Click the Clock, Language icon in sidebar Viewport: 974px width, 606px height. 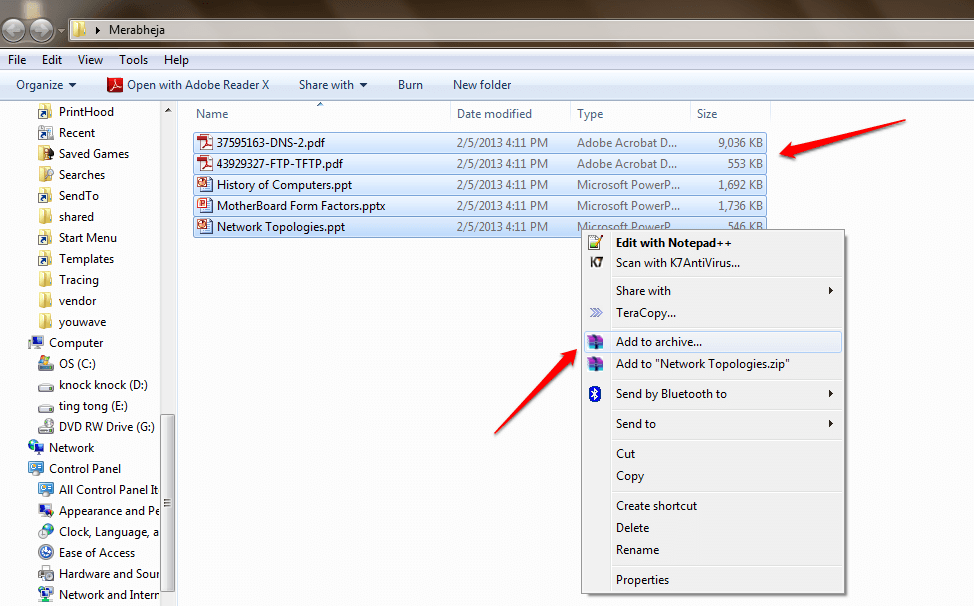46,531
